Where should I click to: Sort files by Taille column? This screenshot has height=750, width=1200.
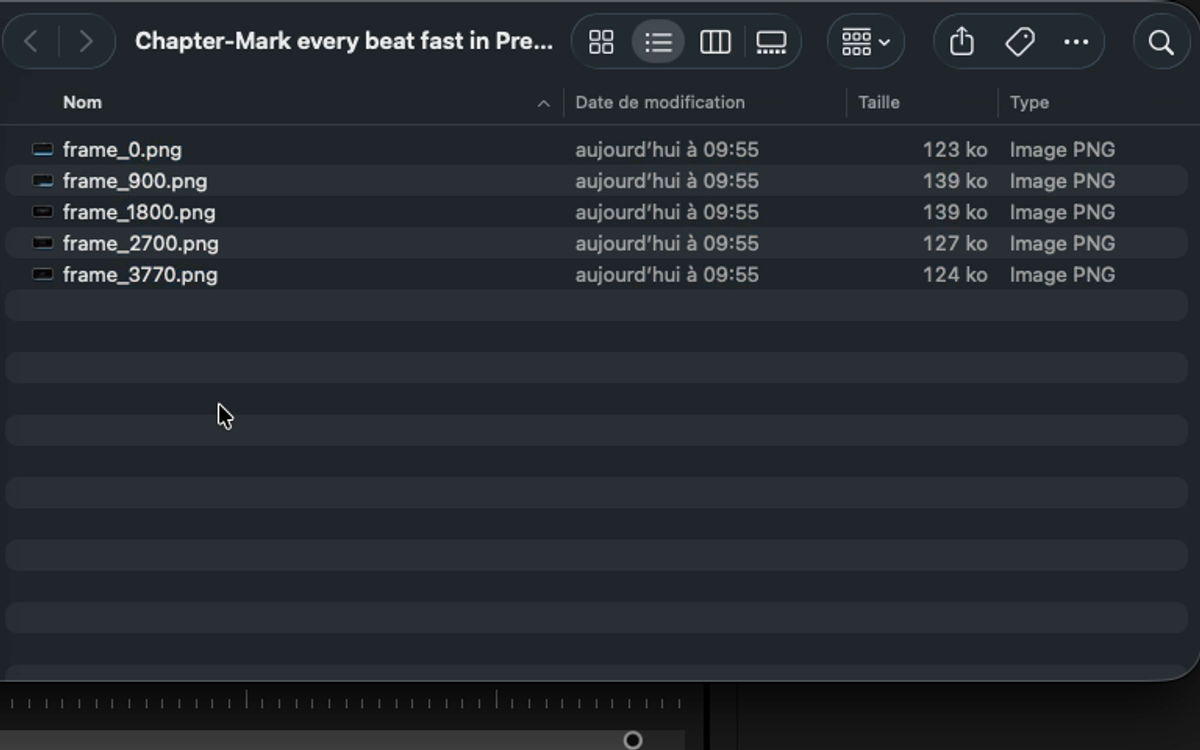[x=879, y=102]
